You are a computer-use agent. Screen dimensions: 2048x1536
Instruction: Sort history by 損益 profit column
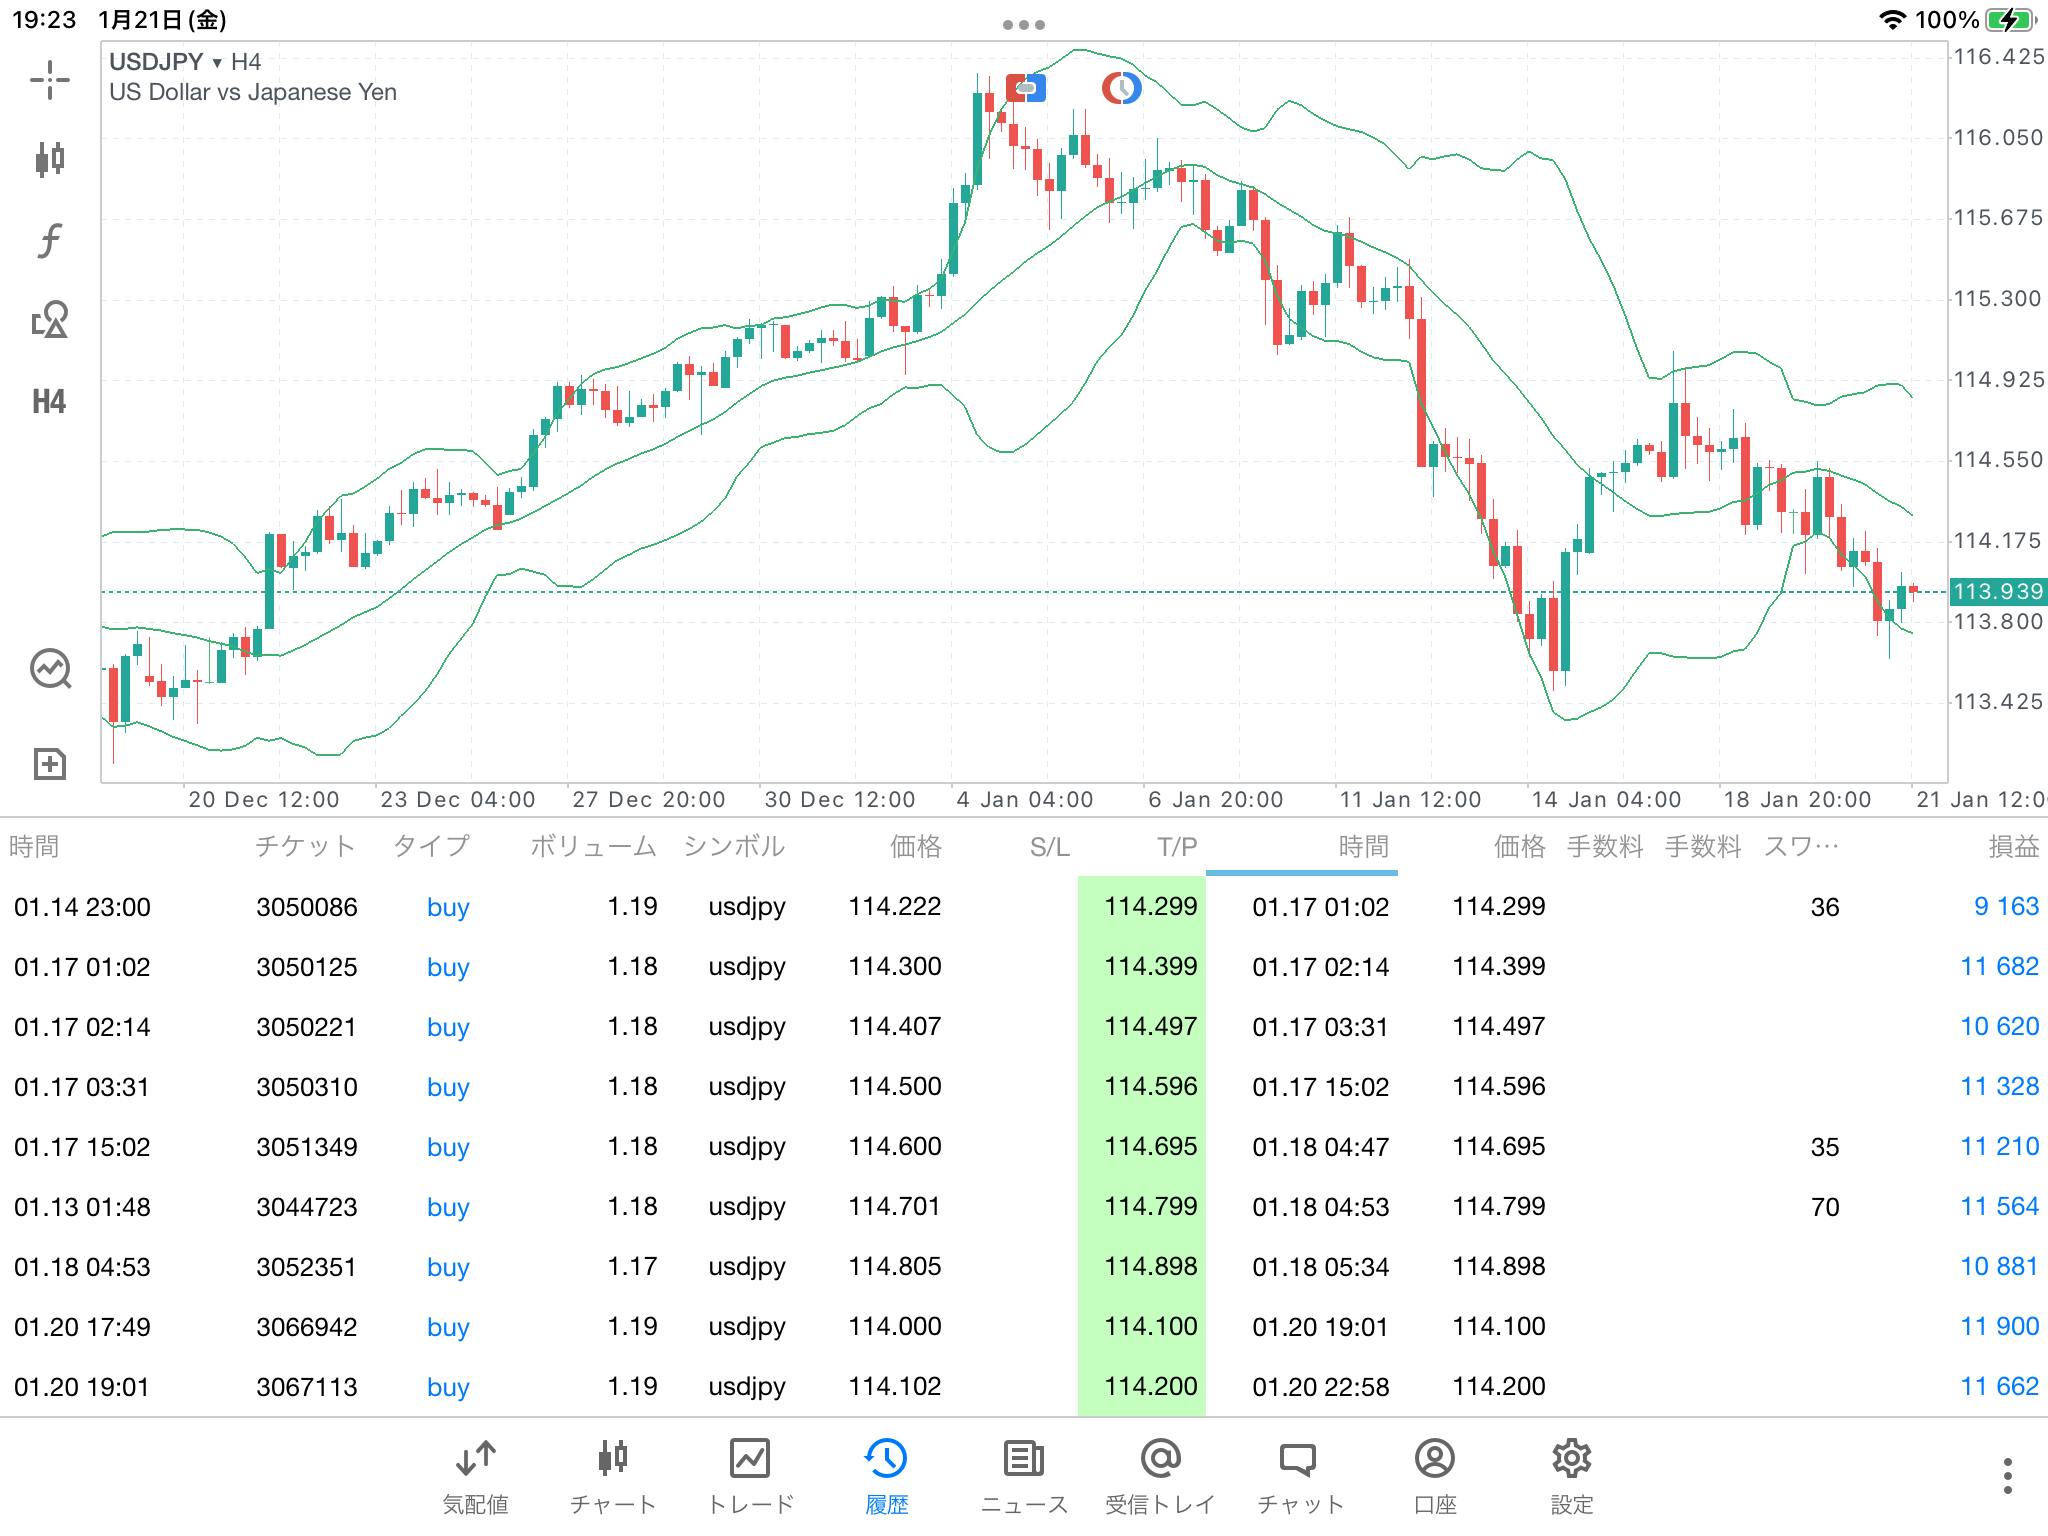(x=2012, y=847)
